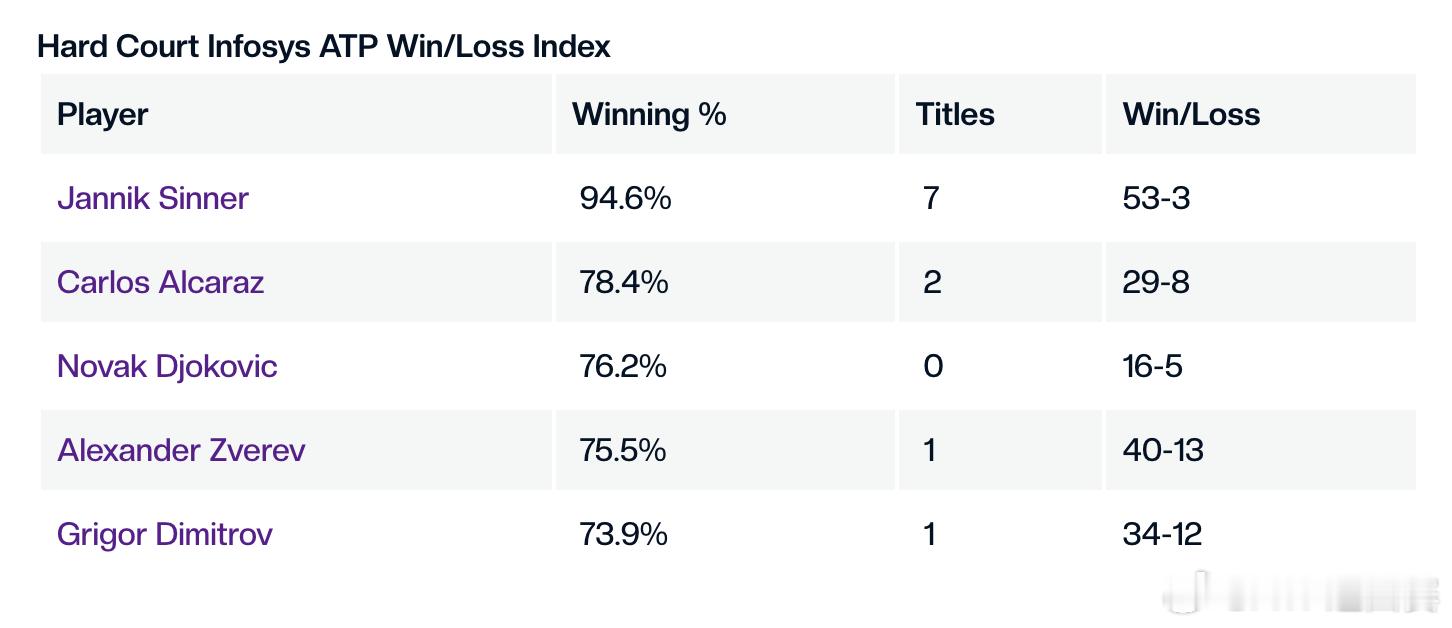The image size is (1452, 628).
Task: Click the Titles column header
Action: [x=955, y=114]
